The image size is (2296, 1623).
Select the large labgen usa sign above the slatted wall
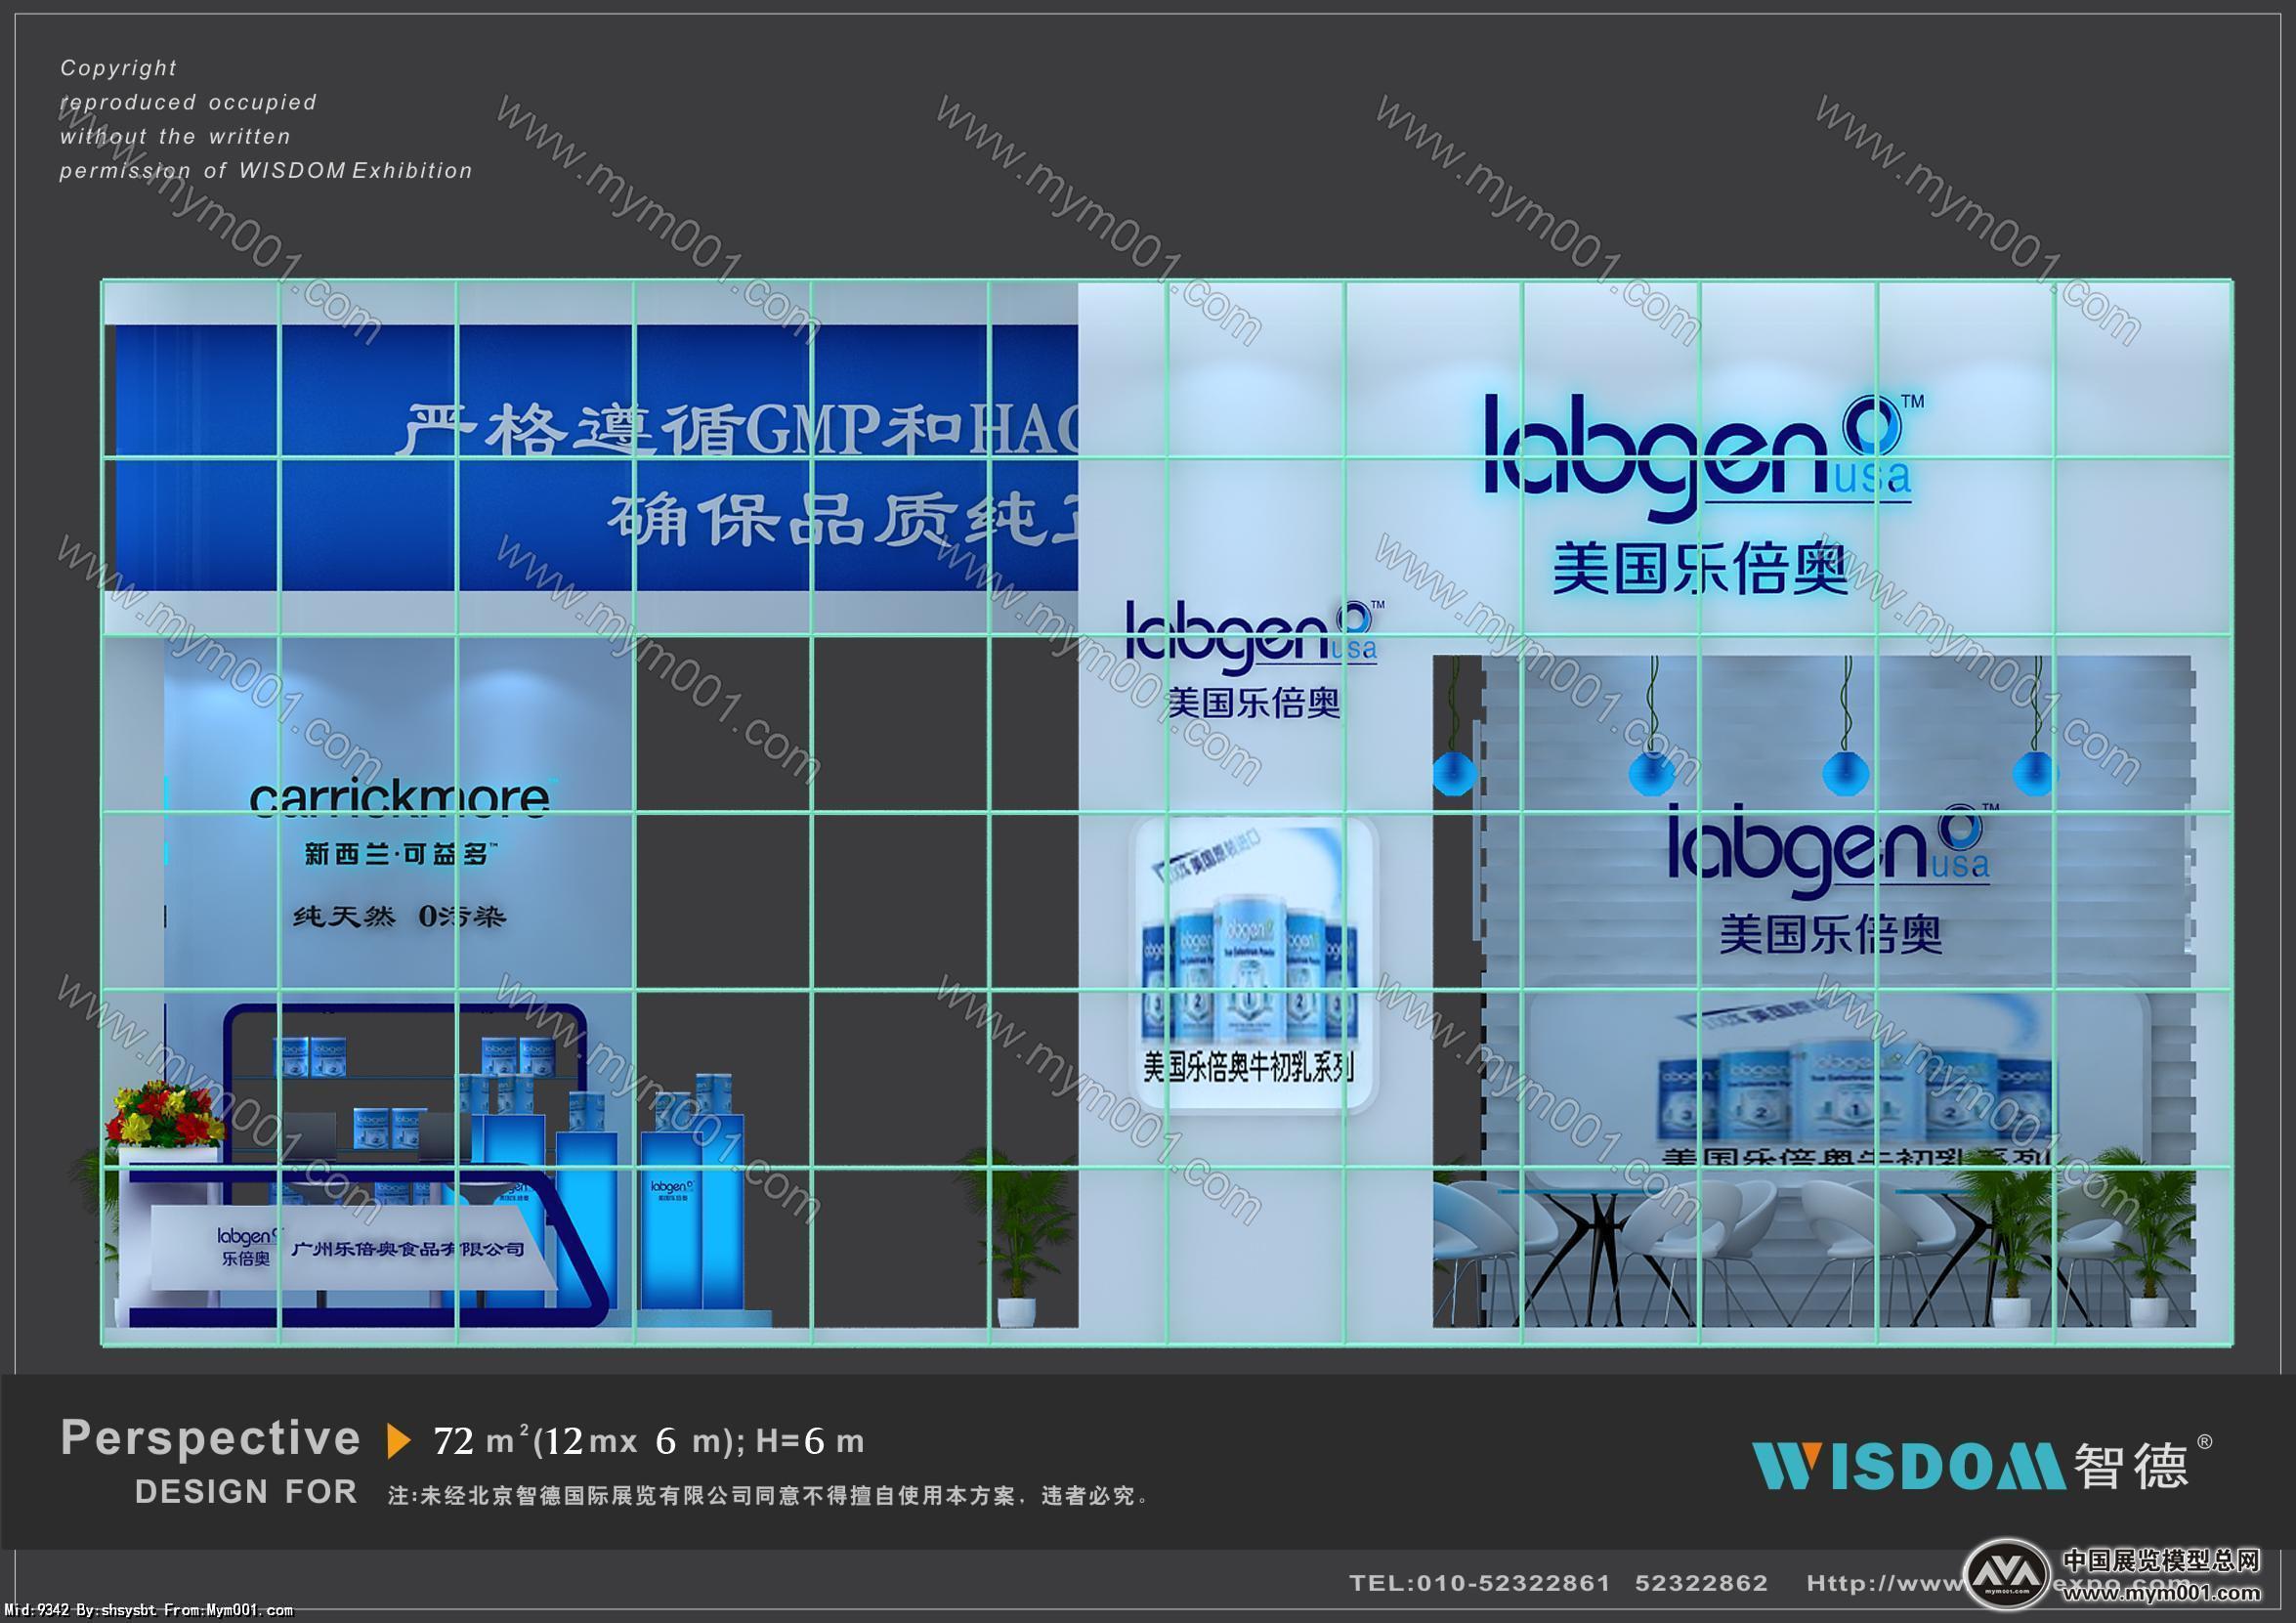(1703, 457)
